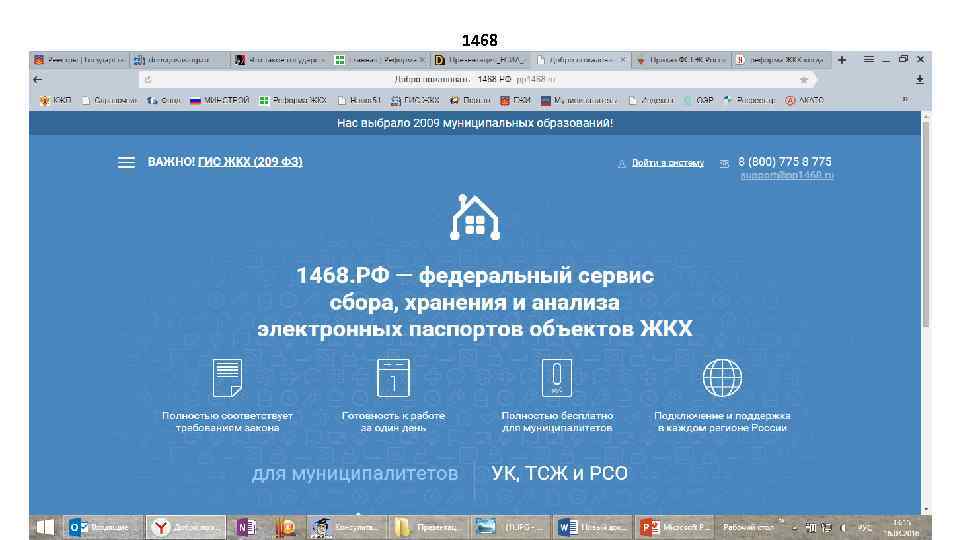Click the support email address link
This screenshot has width=960, height=540.
787,176
